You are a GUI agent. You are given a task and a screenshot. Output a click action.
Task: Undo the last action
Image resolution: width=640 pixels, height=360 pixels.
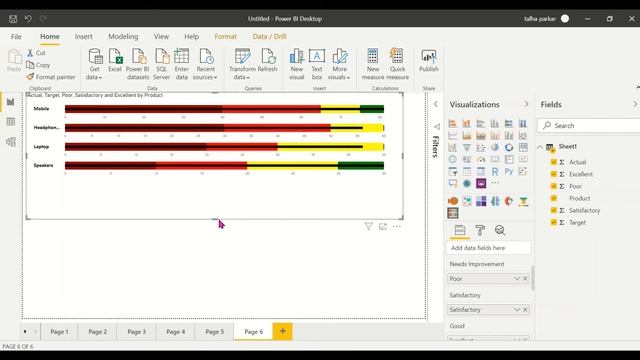[28, 19]
